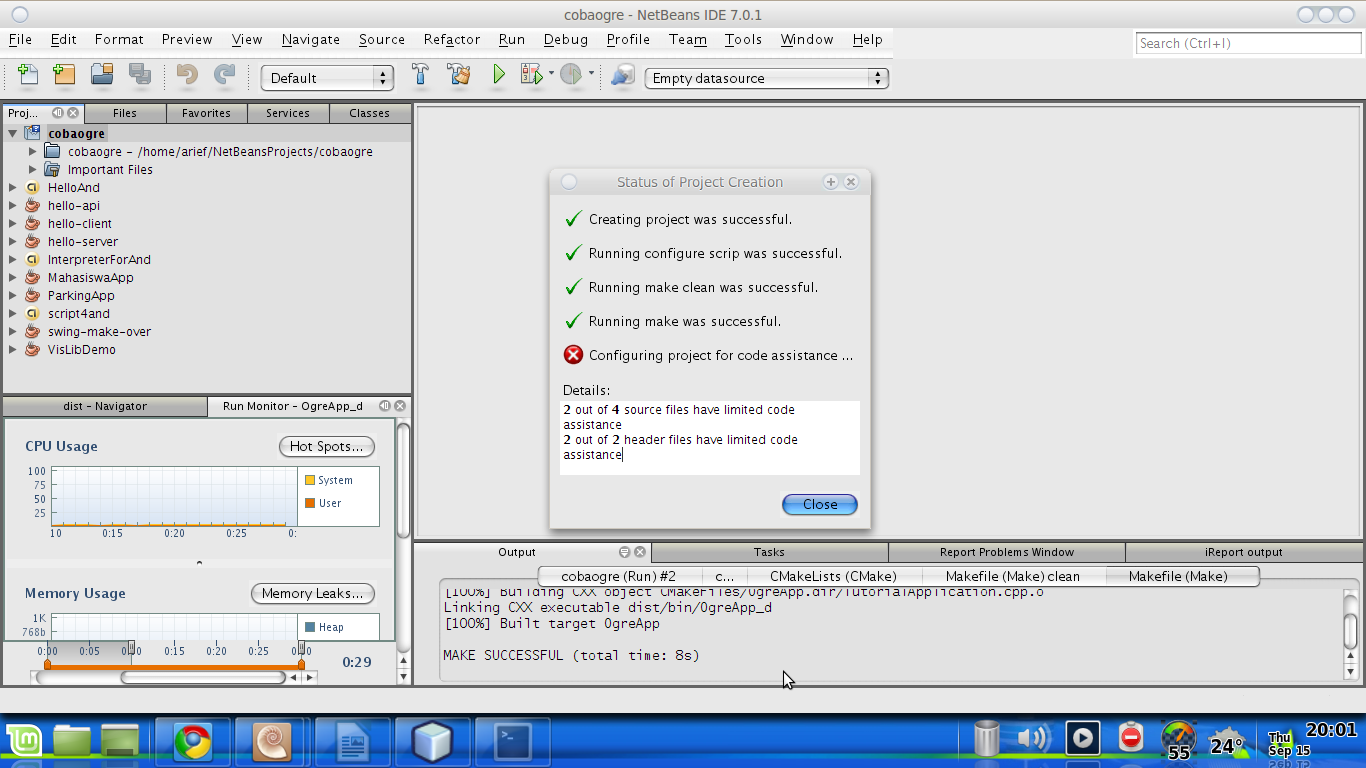
Task: Click the Open Project toolbar icon
Action: (102, 75)
